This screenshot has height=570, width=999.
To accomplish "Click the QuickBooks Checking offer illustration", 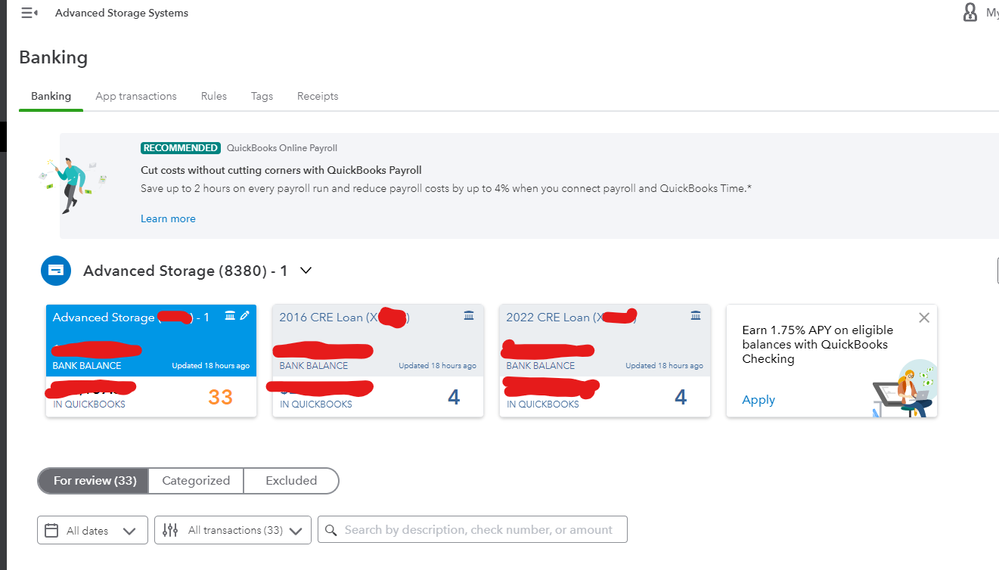I will (905, 388).
